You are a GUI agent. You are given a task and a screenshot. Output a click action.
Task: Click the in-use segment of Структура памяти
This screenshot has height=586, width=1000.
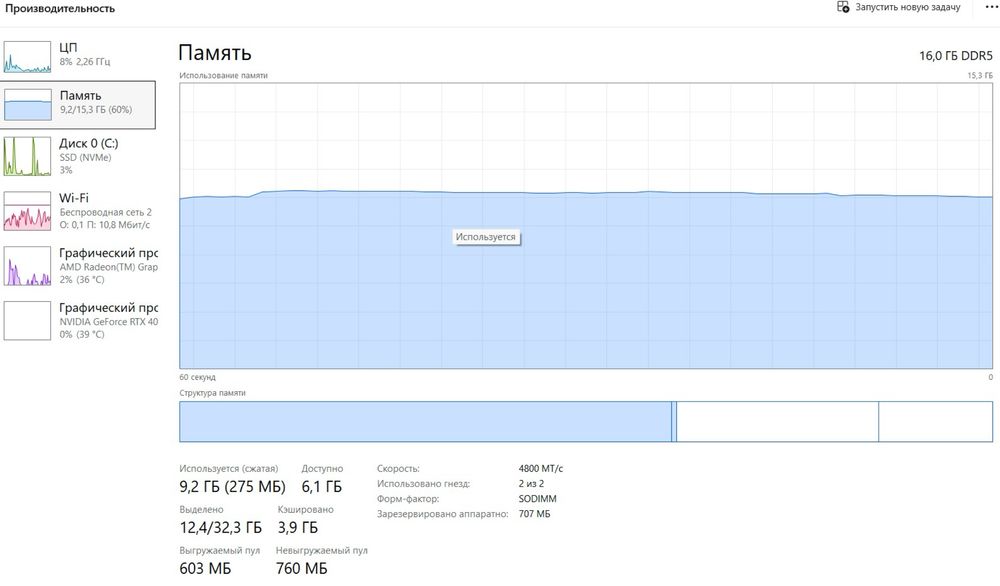(x=425, y=421)
